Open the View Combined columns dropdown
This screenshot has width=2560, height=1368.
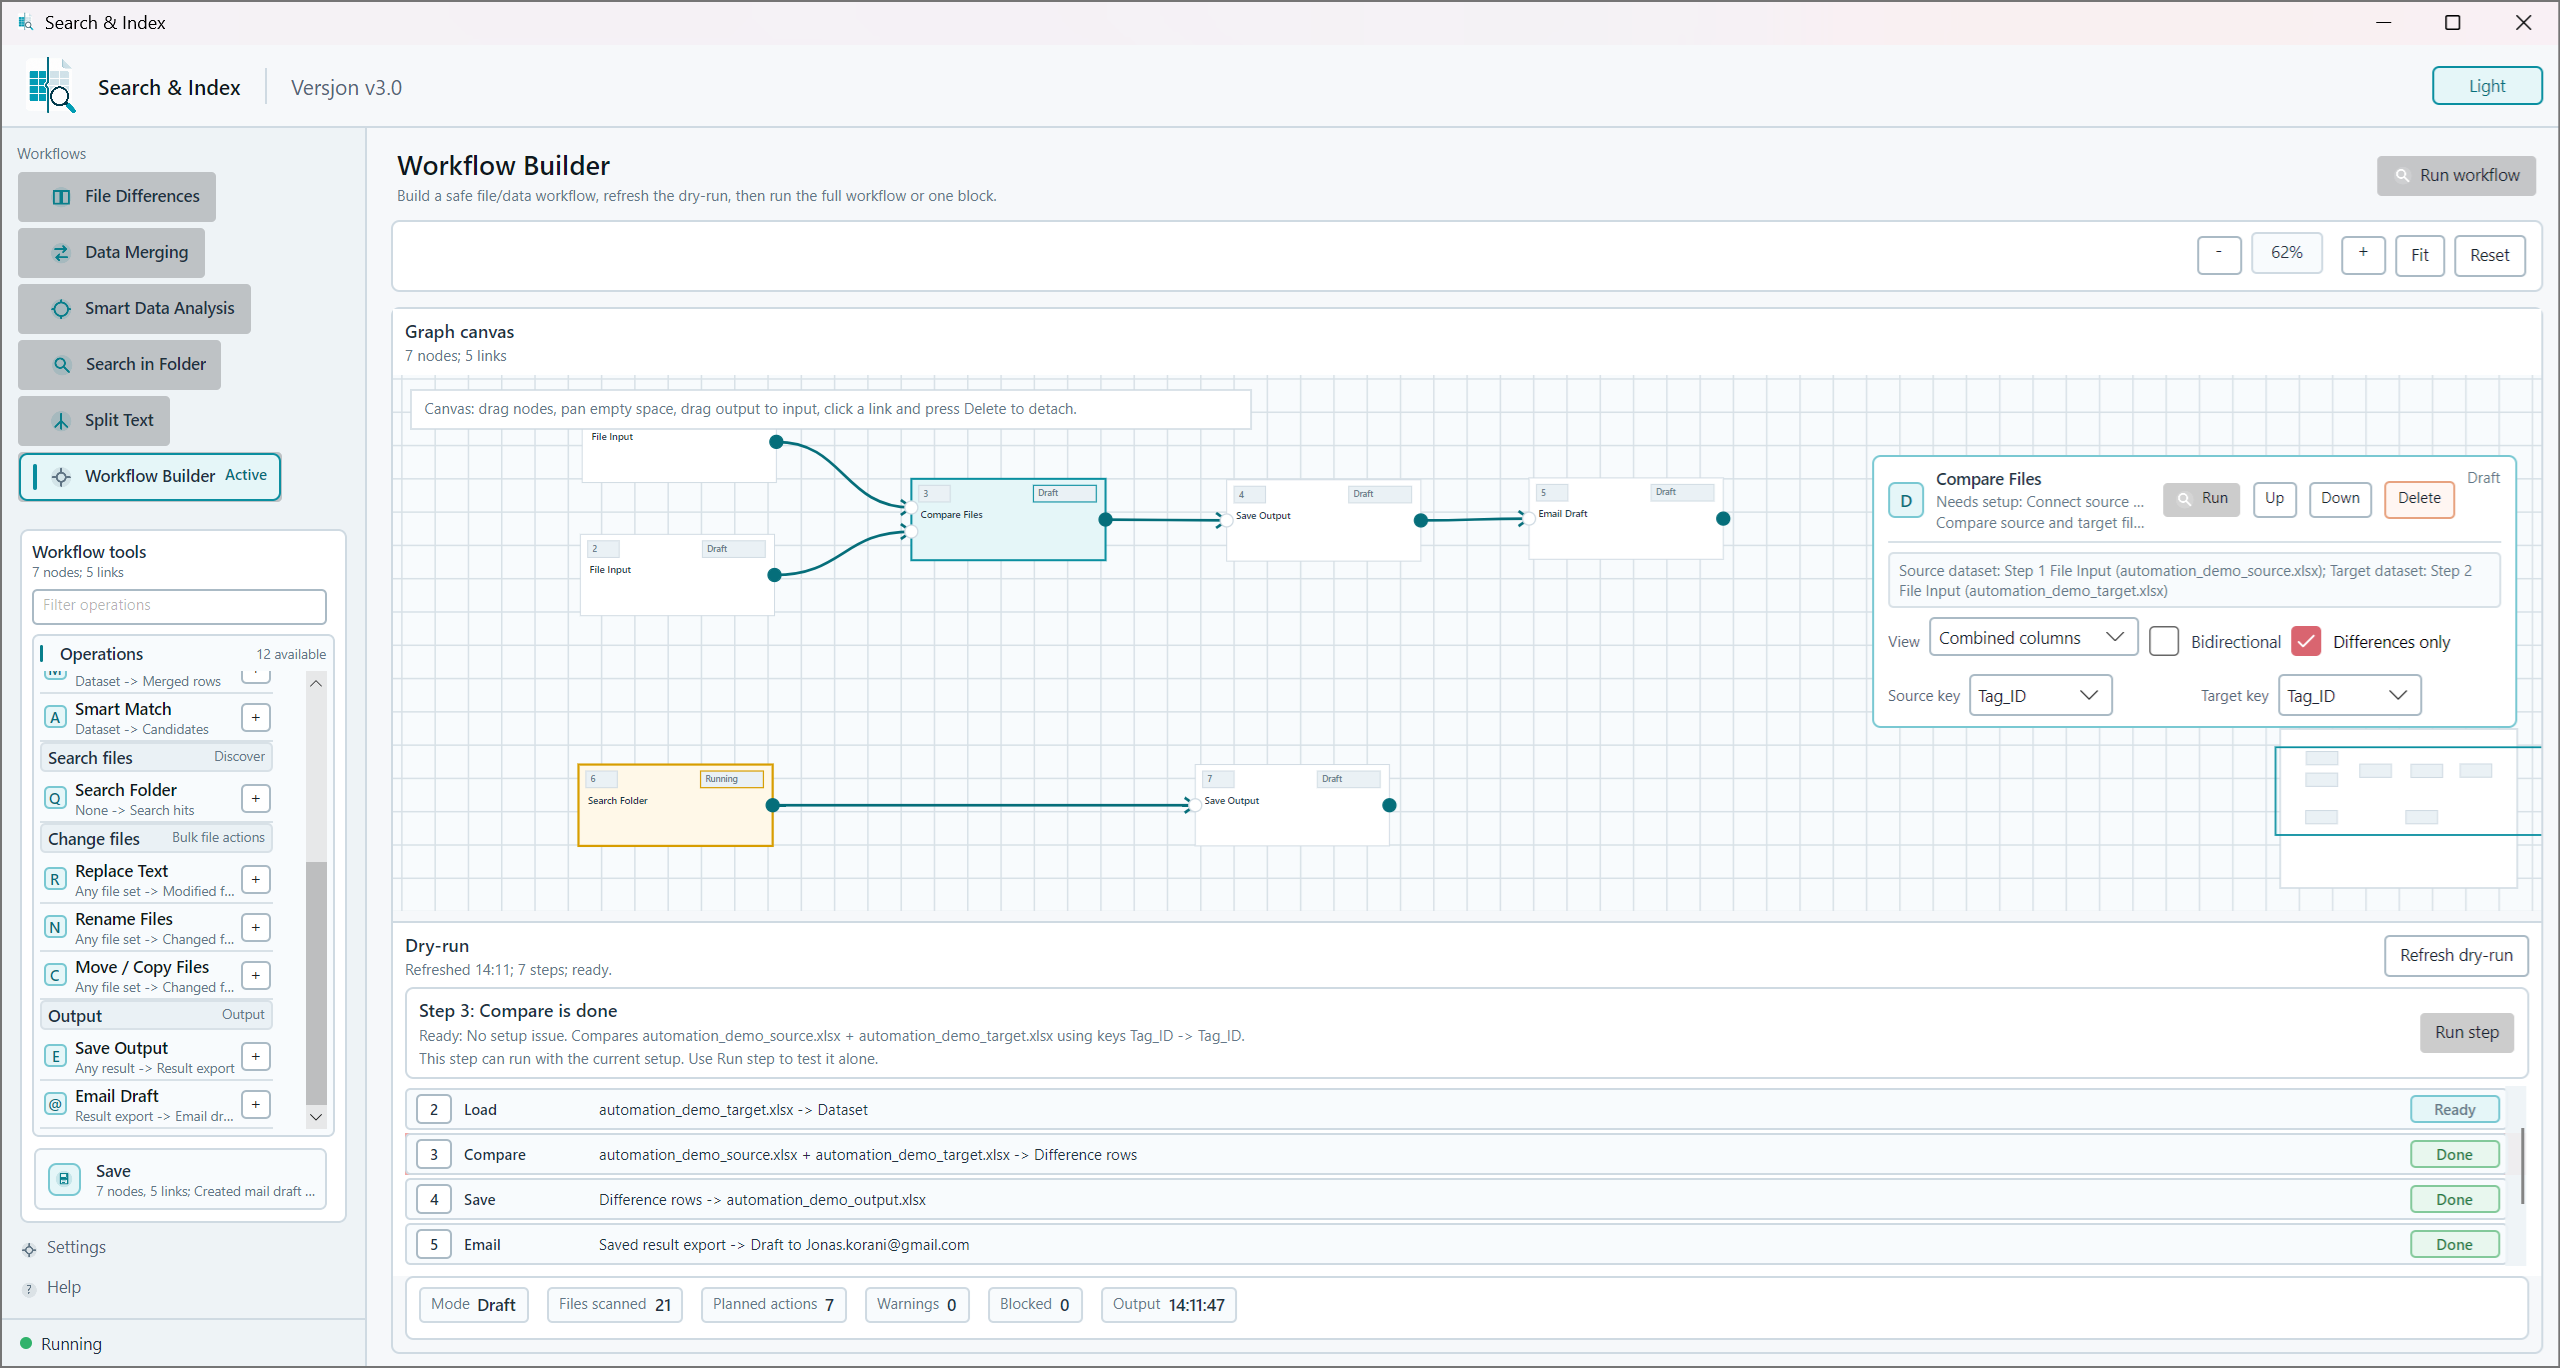tap(2032, 638)
